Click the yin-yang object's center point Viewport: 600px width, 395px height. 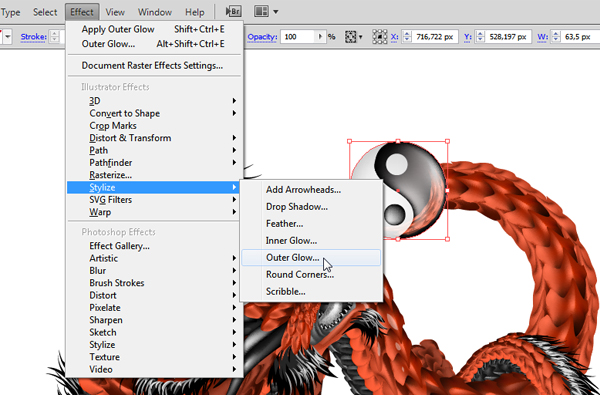click(398, 190)
